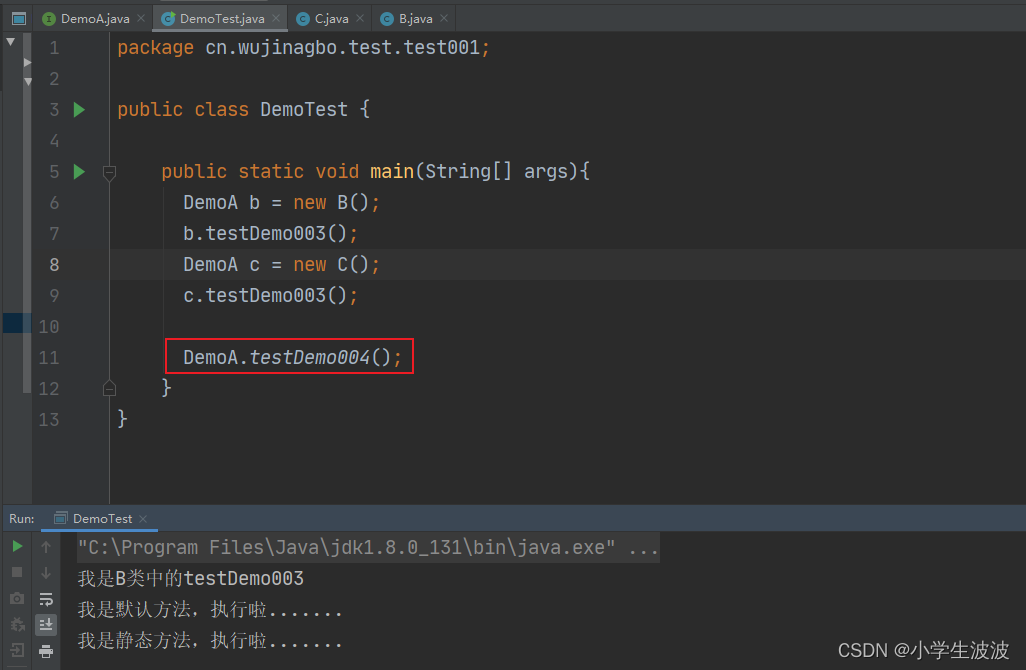This screenshot has height=670, width=1026.
Task: Click 'public class DemoTest {' line
Action: click(x=243, y=109)
